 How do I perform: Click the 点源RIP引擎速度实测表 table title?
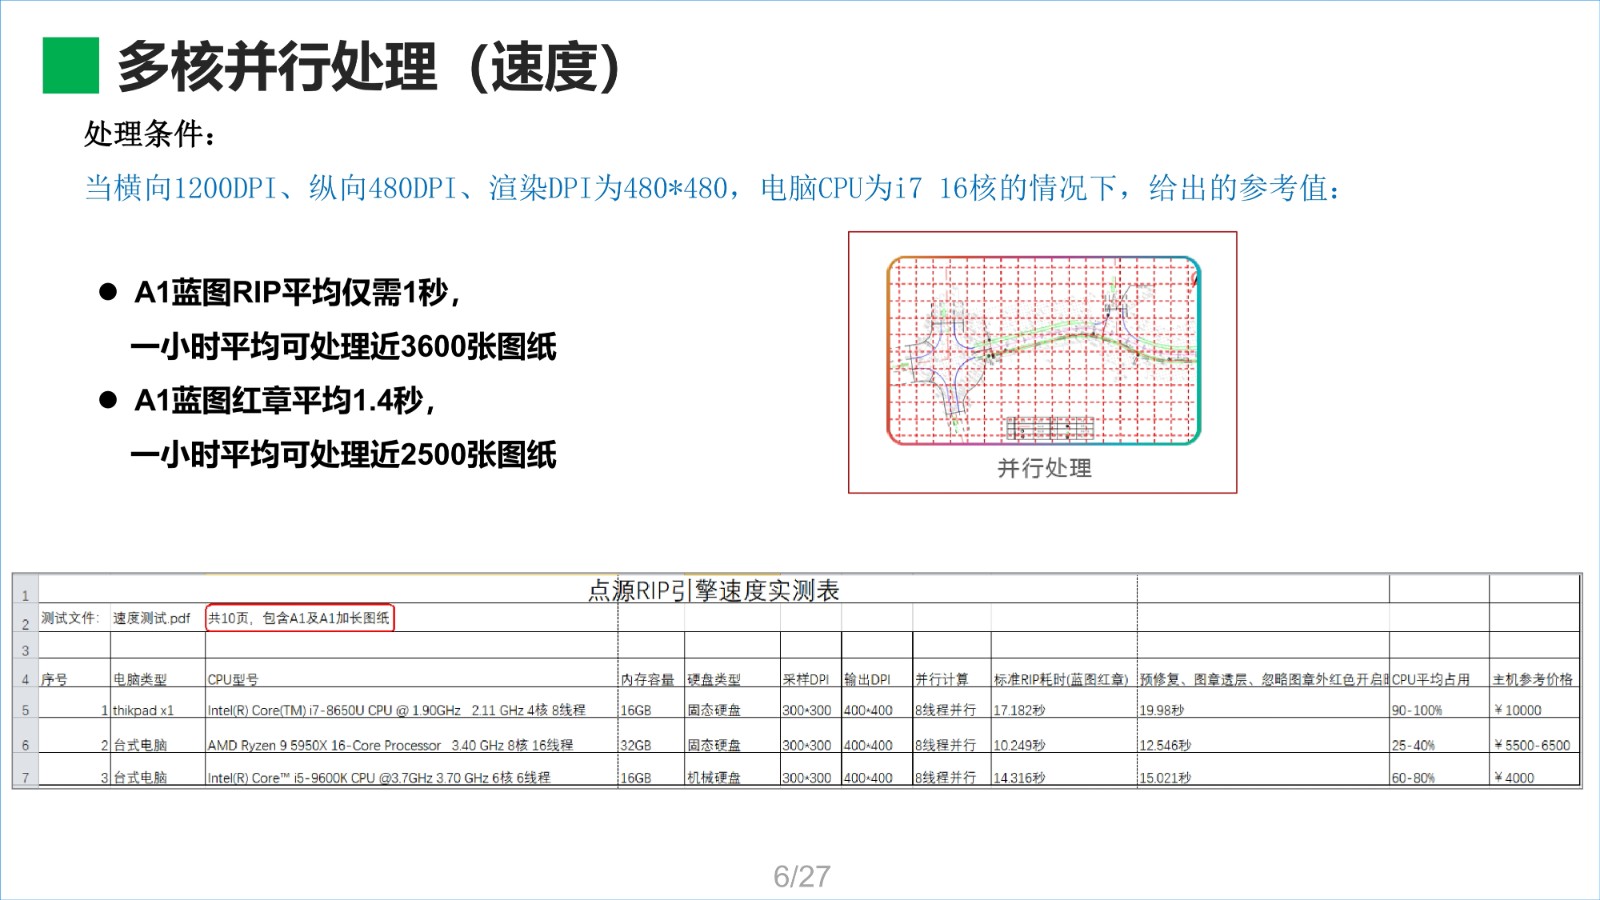[x=713, y=591]
